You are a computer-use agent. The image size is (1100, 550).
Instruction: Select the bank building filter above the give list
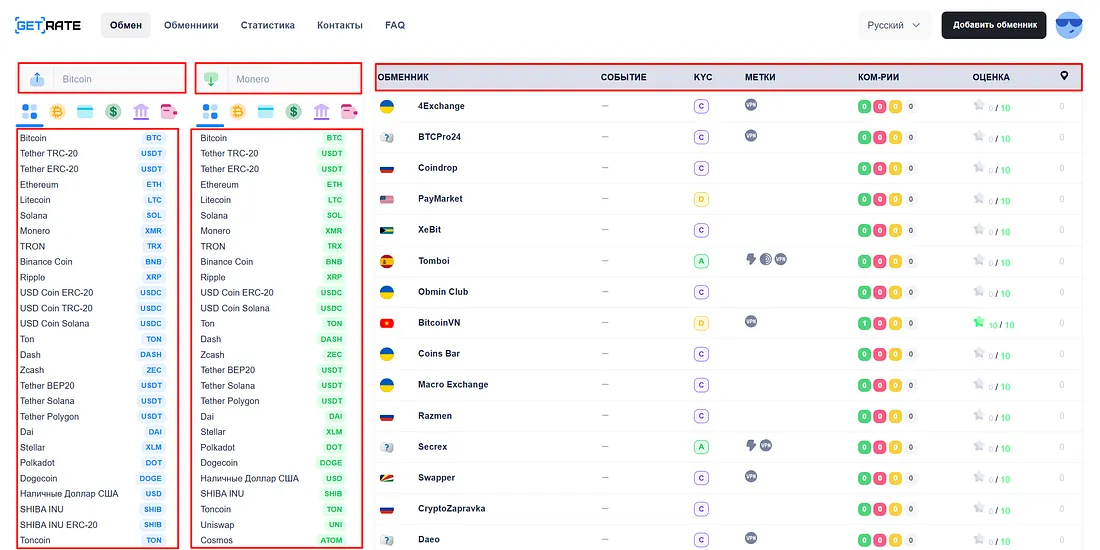141,111
